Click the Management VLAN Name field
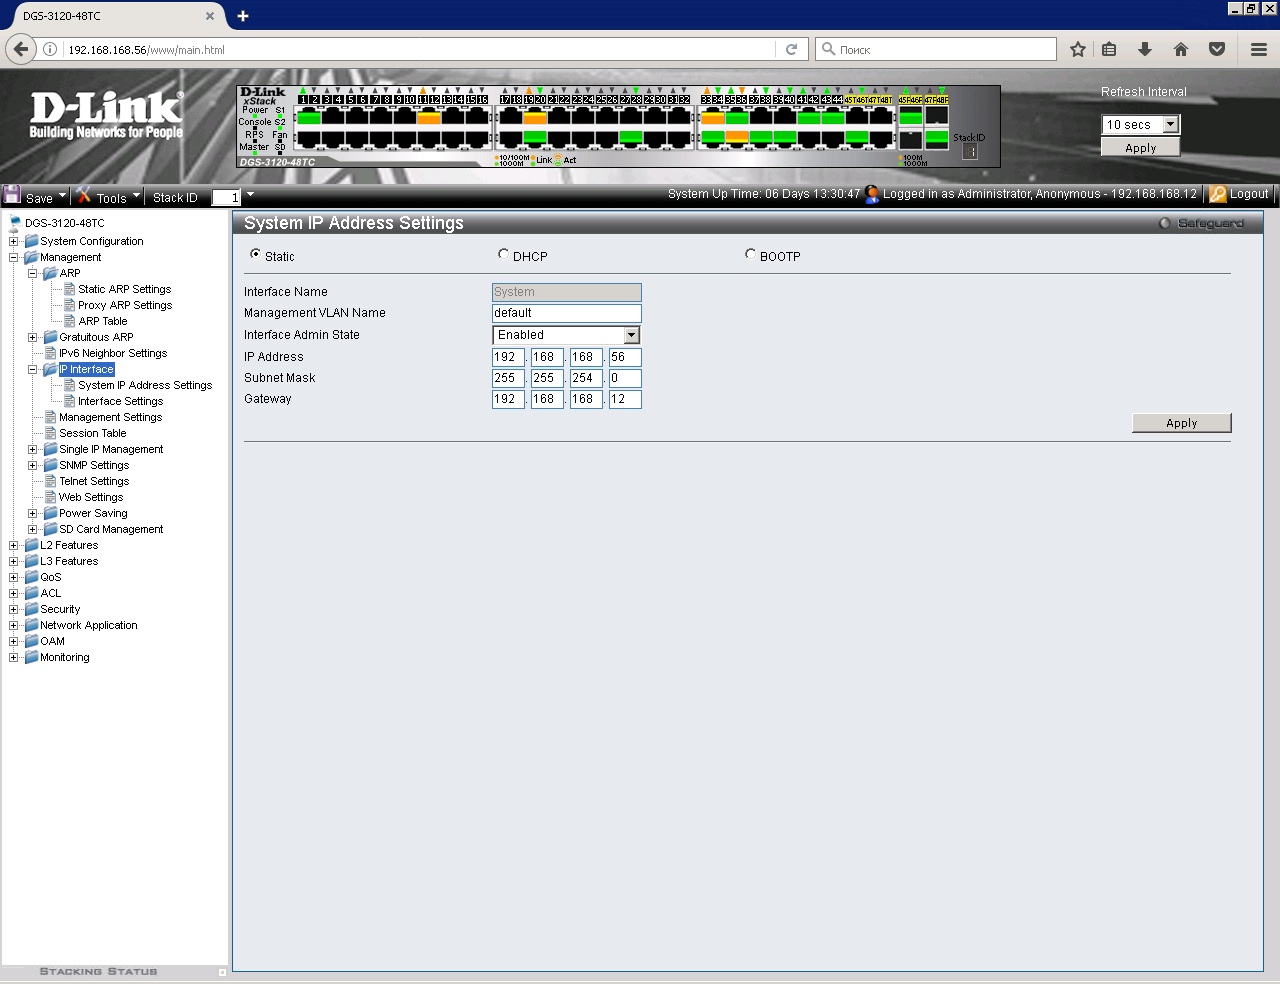Viewport: 1280px width, 984px height. (x=566, y=313)
